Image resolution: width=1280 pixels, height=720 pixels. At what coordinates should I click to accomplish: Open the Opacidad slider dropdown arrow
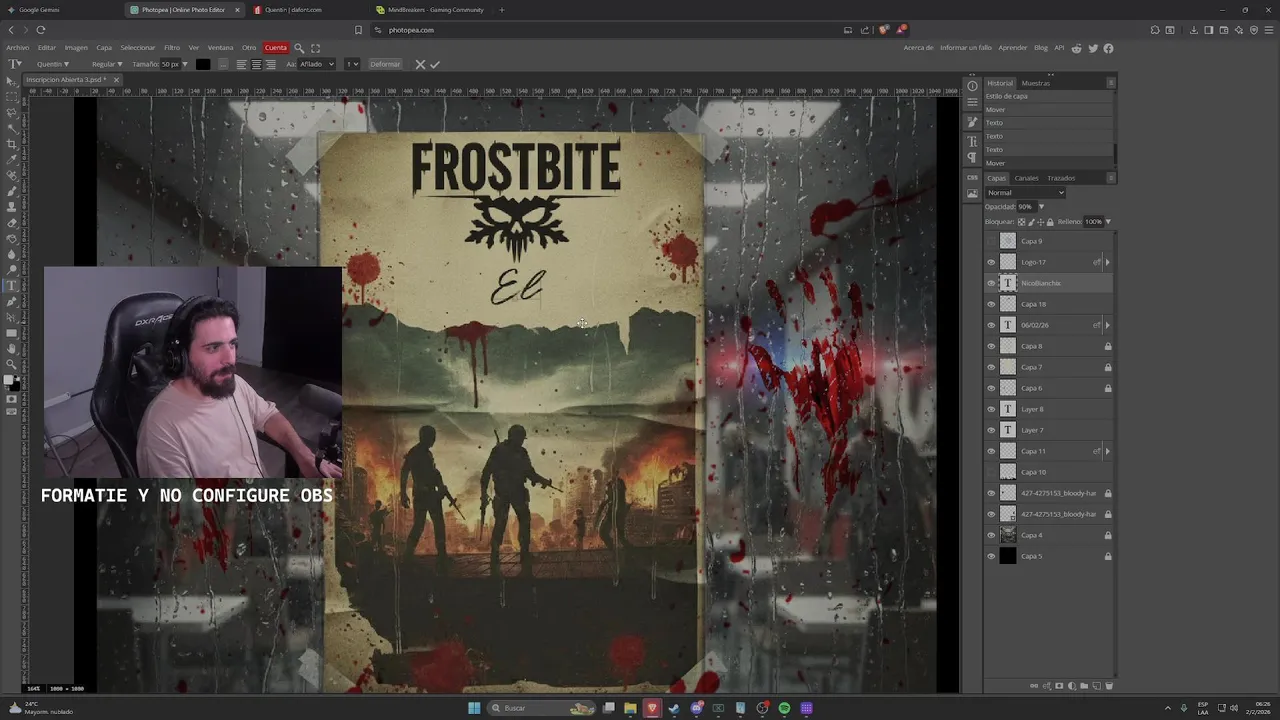pos(1041,207)
